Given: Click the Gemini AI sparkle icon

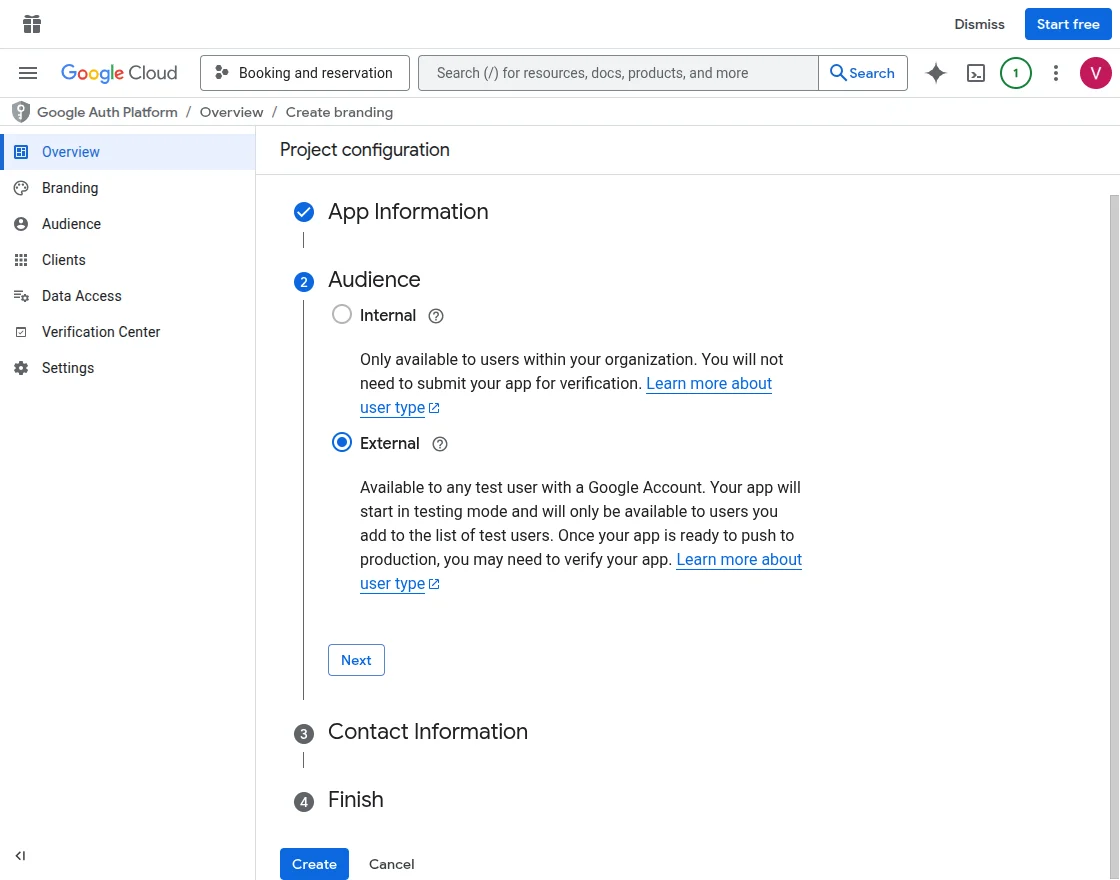Looking at the screenshot, I should 936,73.
